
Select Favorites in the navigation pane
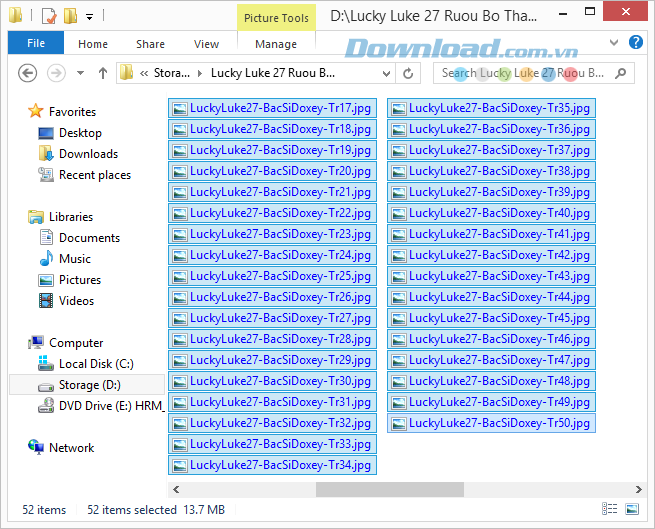point(62,112)
